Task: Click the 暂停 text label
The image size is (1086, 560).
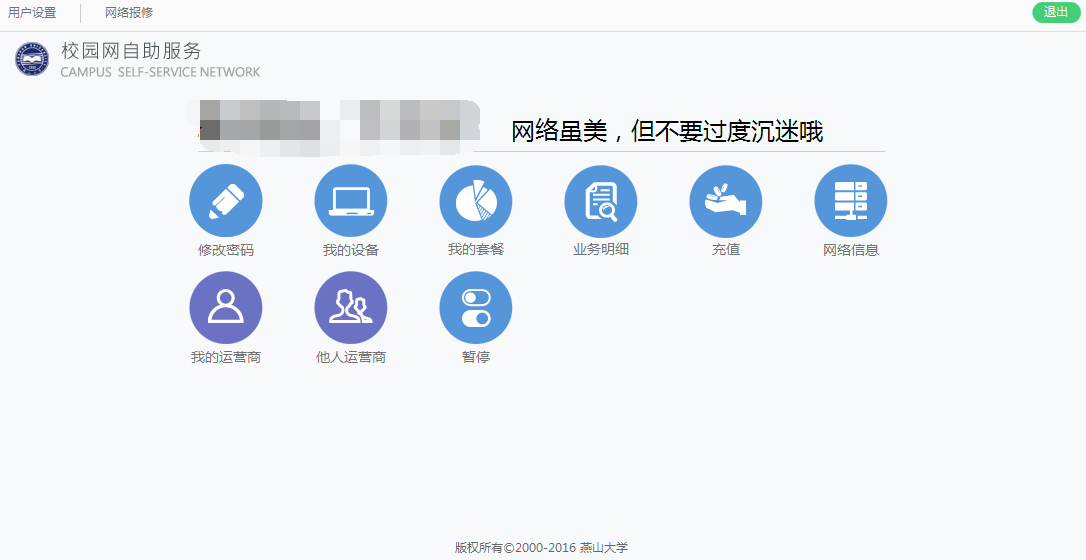Action: (476, 357)
